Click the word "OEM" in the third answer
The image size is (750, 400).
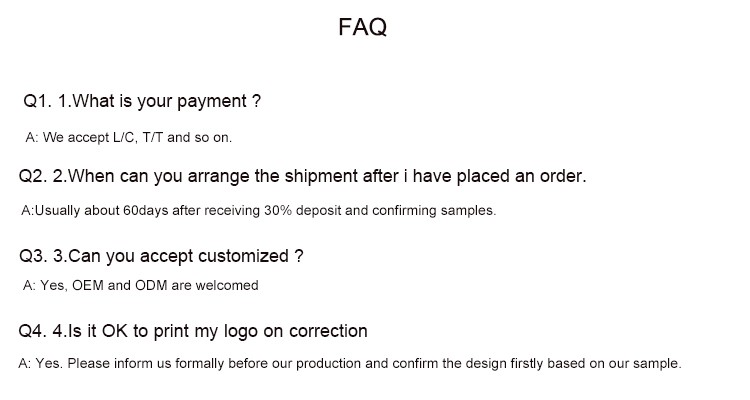[x=89, y=285]
